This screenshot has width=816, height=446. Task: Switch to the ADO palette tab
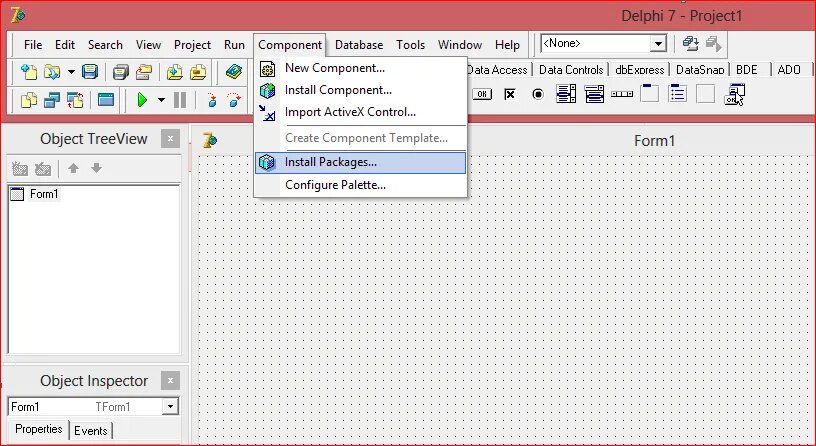tap(789, 69)
